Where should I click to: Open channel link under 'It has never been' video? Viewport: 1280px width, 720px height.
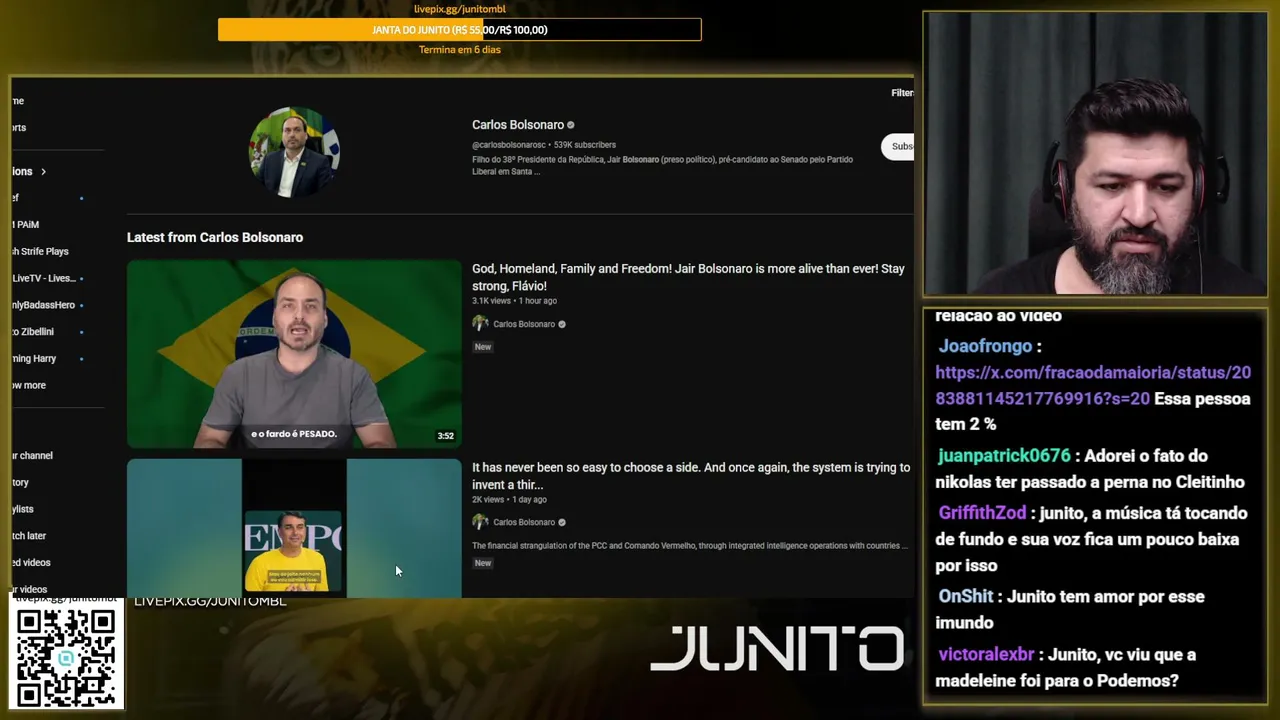pyautogui.click(x=524, y=522)
